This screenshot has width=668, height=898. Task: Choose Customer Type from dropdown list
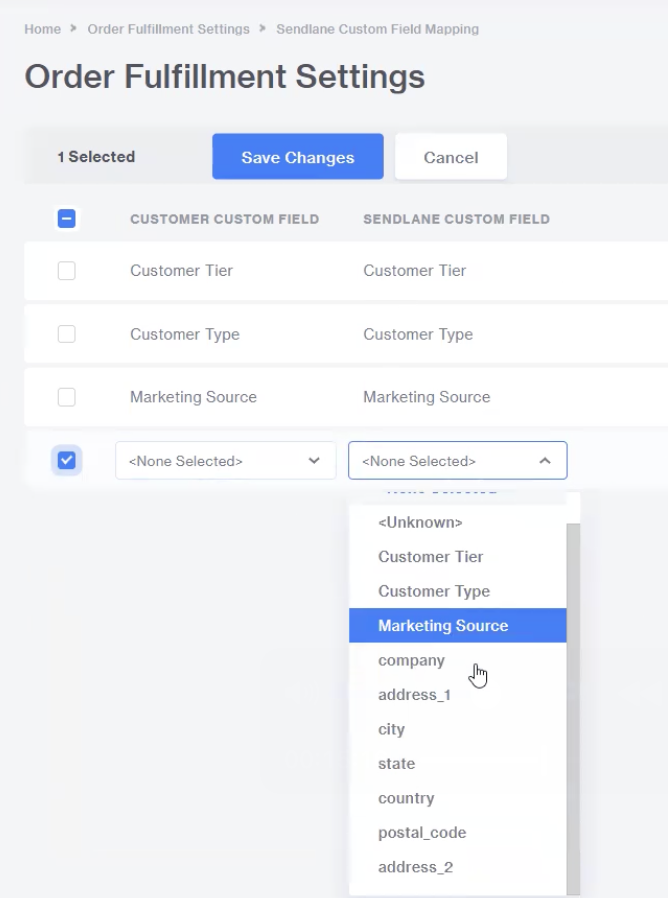click(x=458, y=591)
